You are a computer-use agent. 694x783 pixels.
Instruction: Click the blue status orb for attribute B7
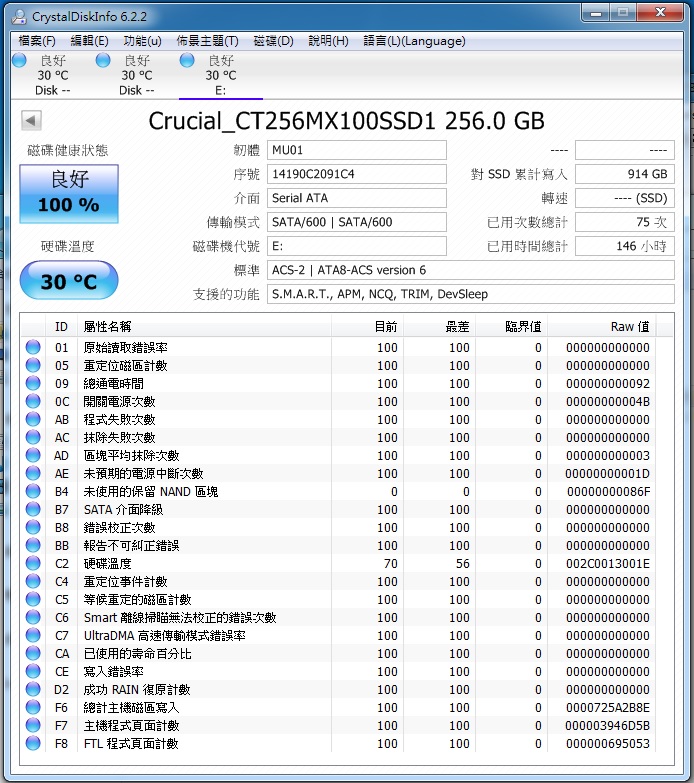pos(33,509)
